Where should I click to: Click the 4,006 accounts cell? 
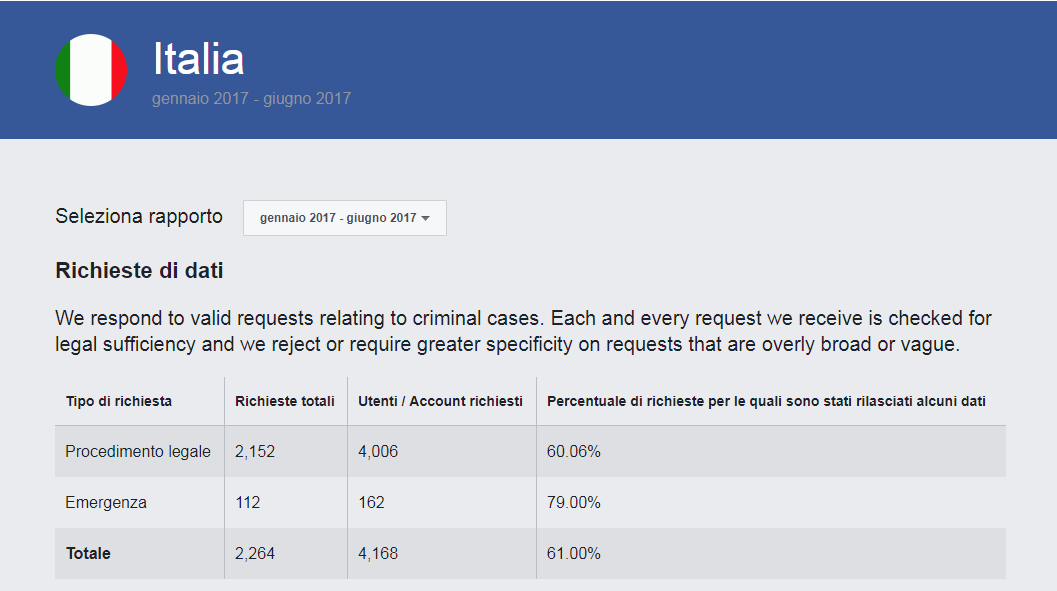tap(378, 452)
